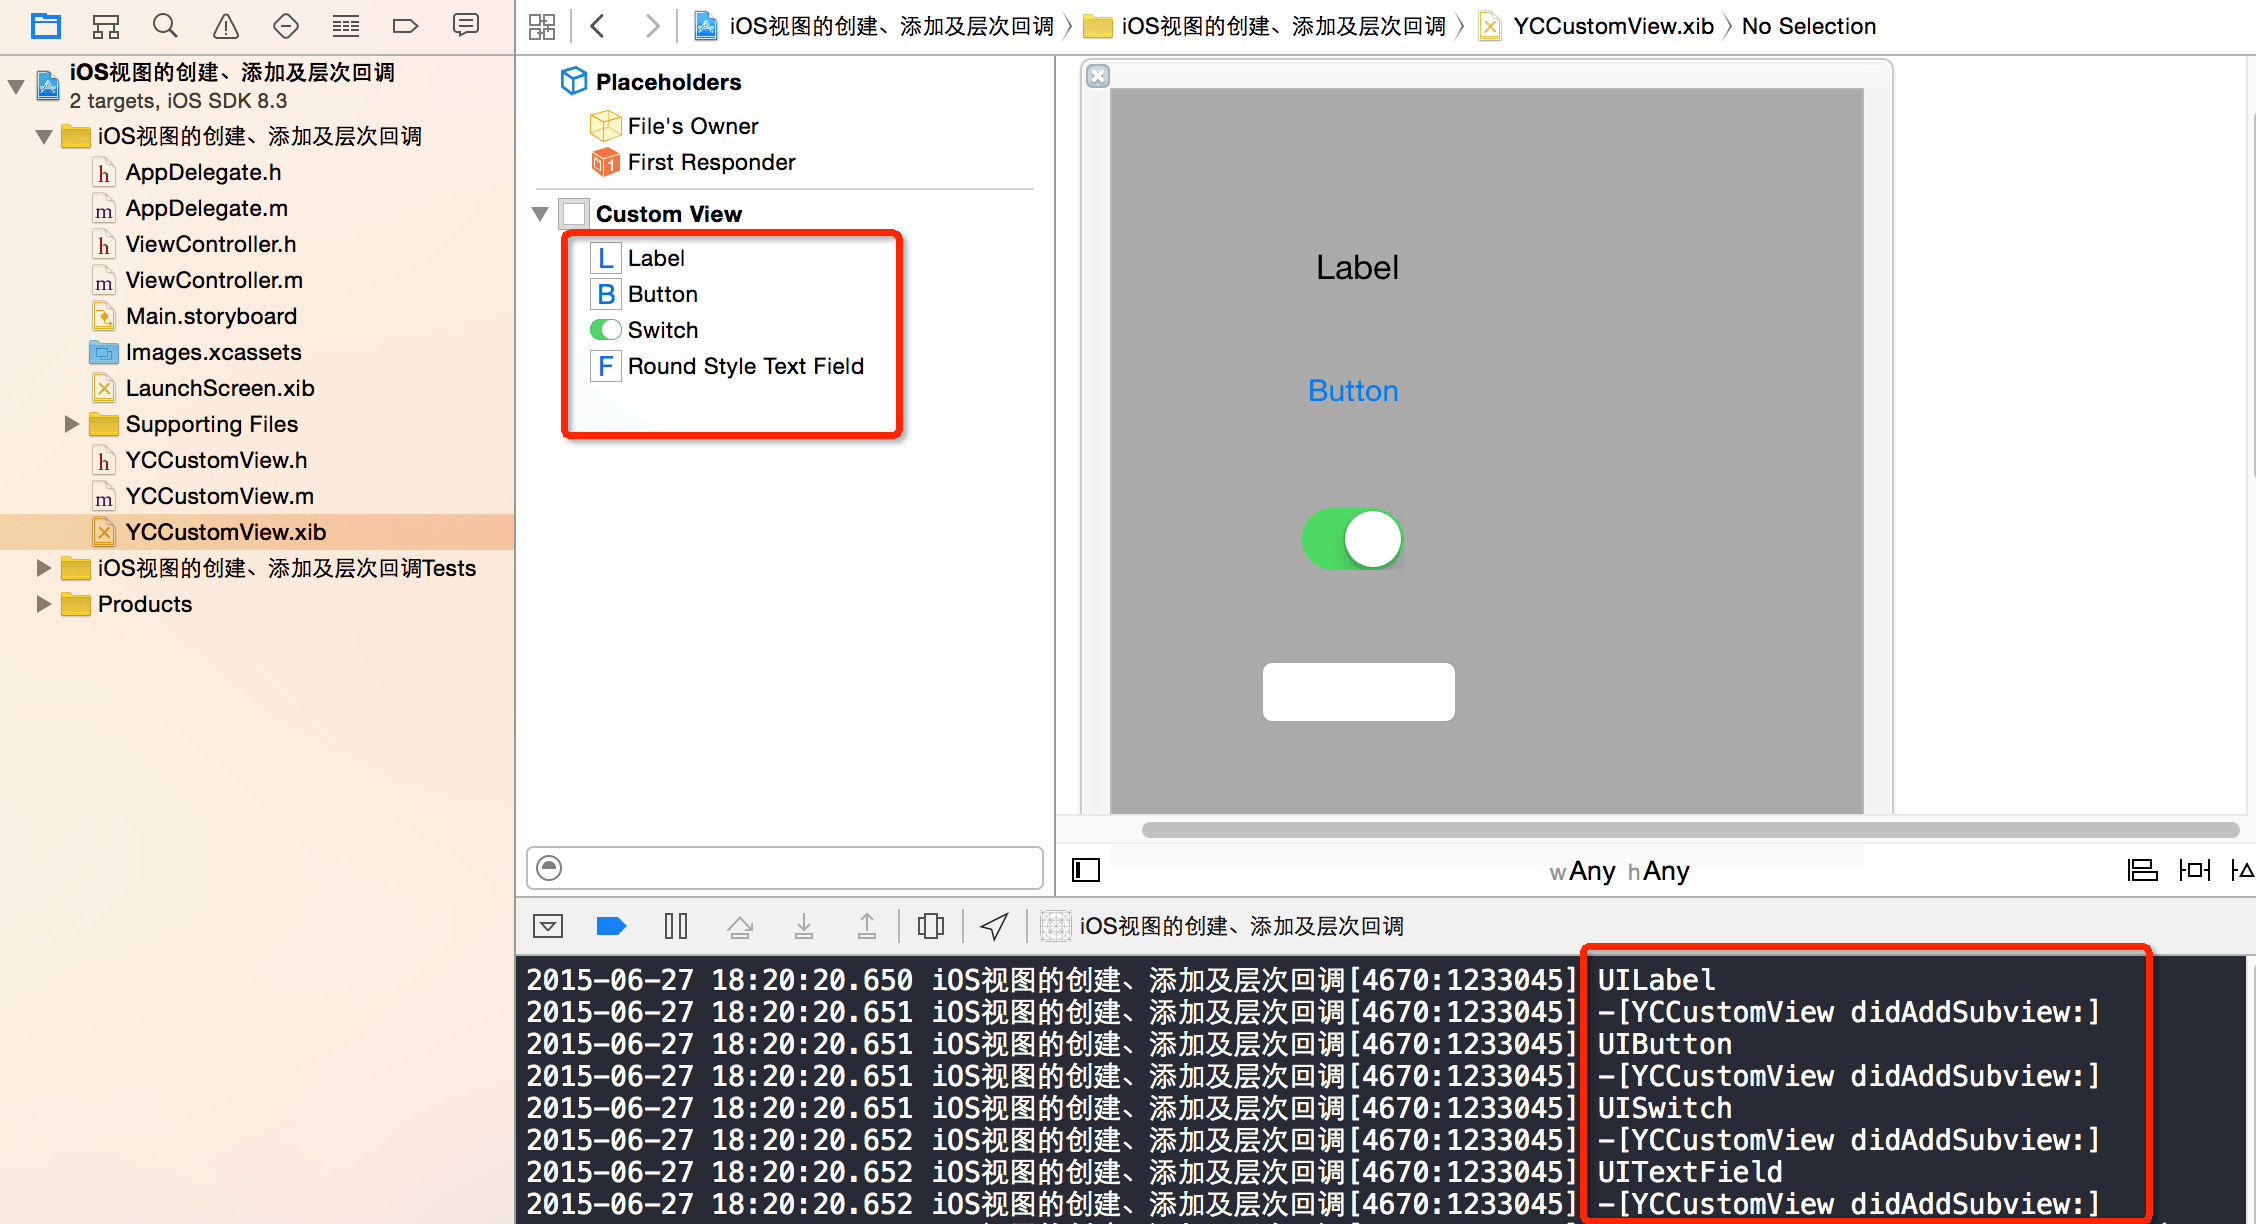This screenshot has width=2256, height=1224.
Task: Show the Issue navigator warning icon
Action: tap(226, 26)
